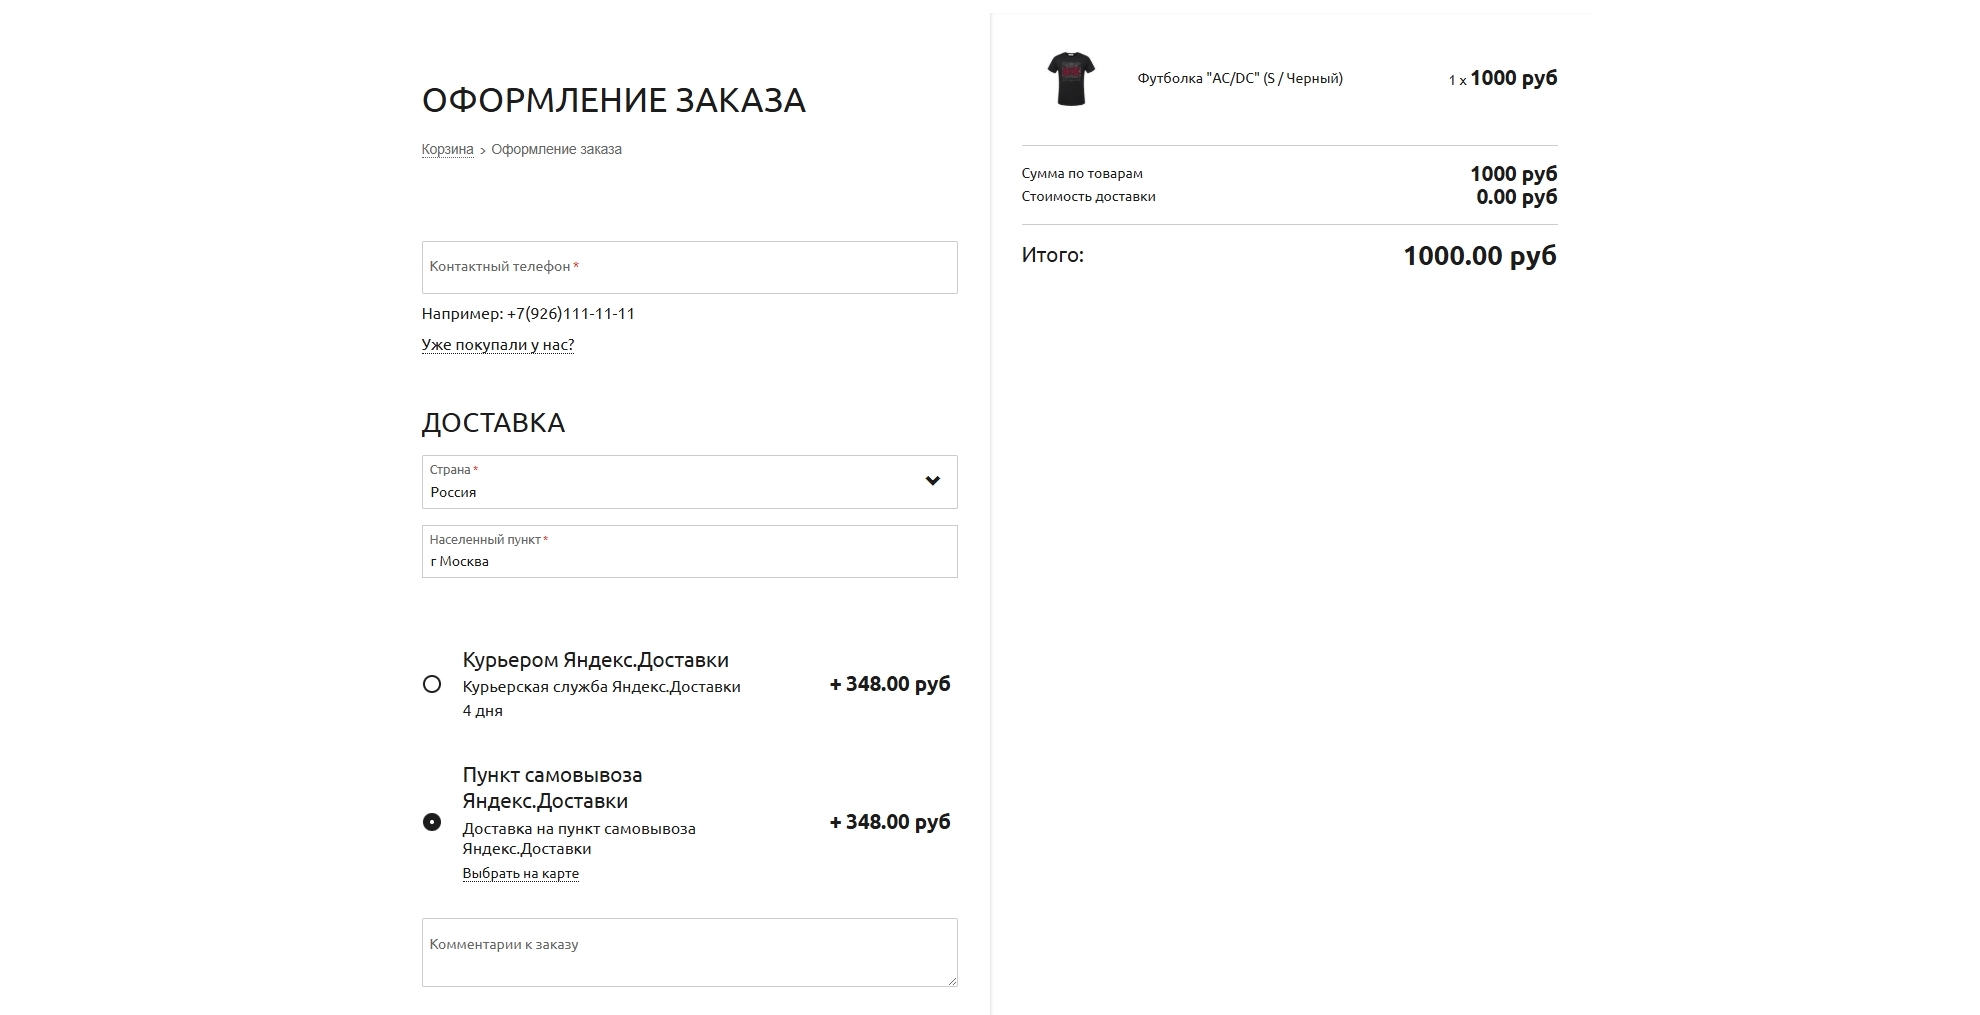Click the Комментарии к заказу text area
Screen dimensions: 1980x1015
click(689, 952)
